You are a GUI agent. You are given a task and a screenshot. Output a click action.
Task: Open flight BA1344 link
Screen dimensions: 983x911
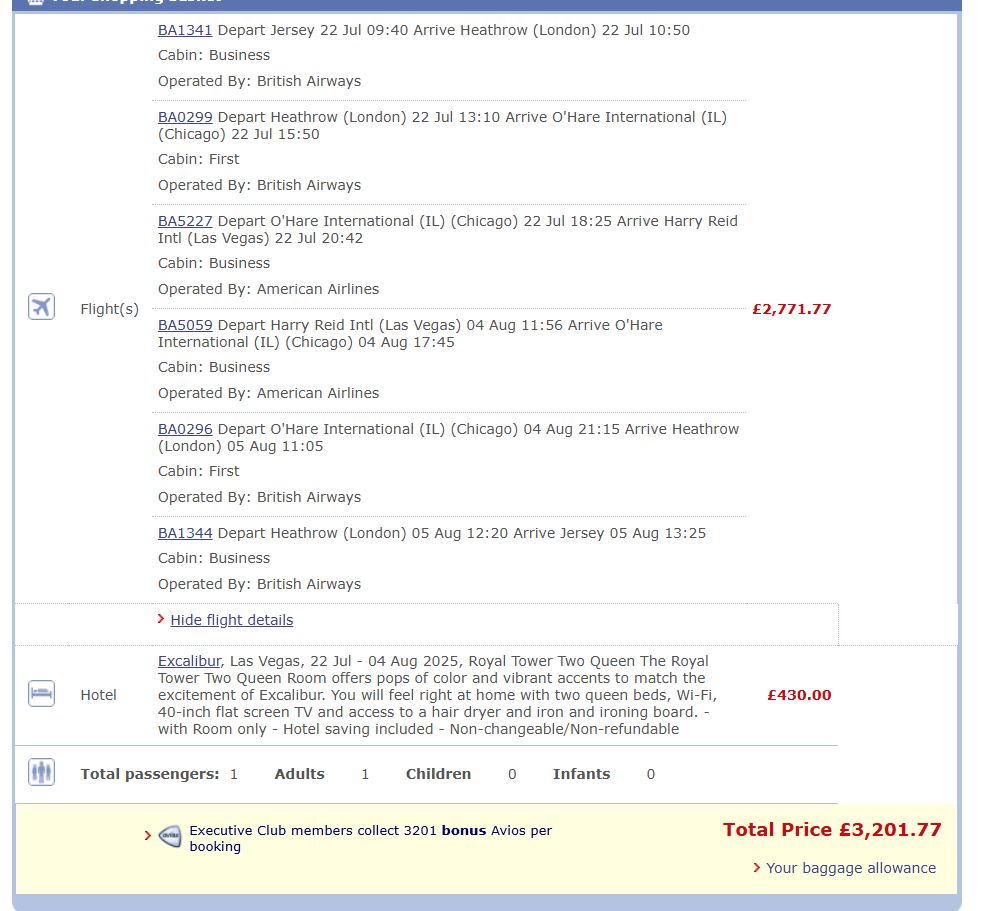coord(185,534)
